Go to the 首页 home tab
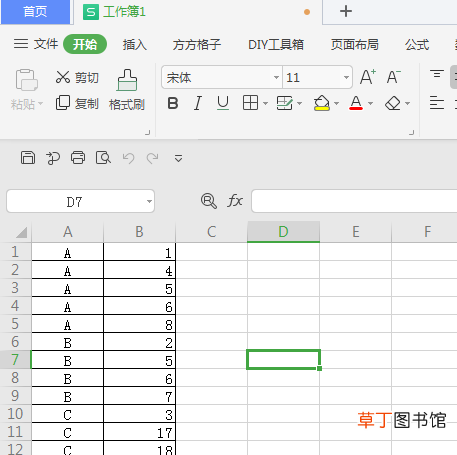Viewport: 457px width, 455px height. pos(35,12)
